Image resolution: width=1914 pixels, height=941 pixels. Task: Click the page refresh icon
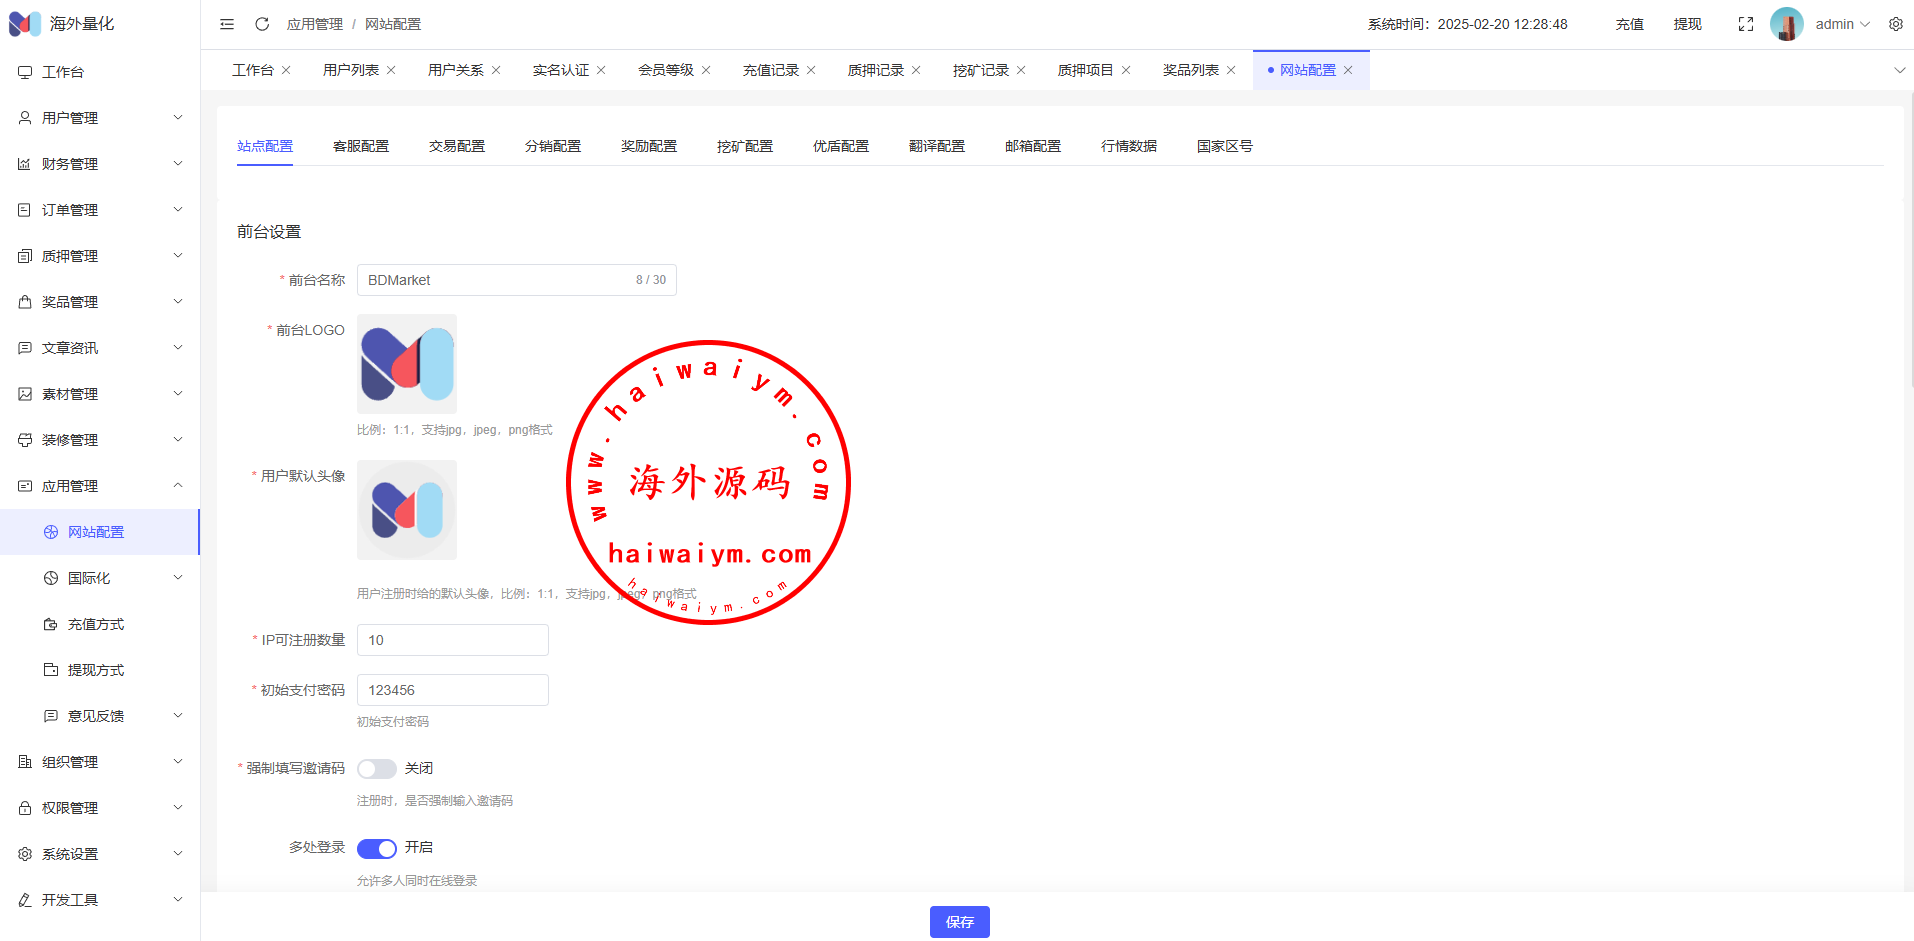pos(262,24)
